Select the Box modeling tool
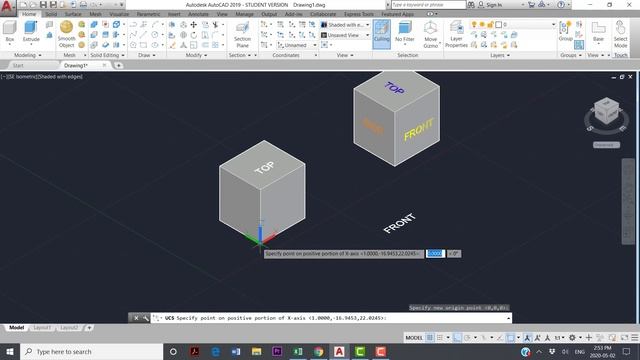640x360 pixels. (10, 32)
